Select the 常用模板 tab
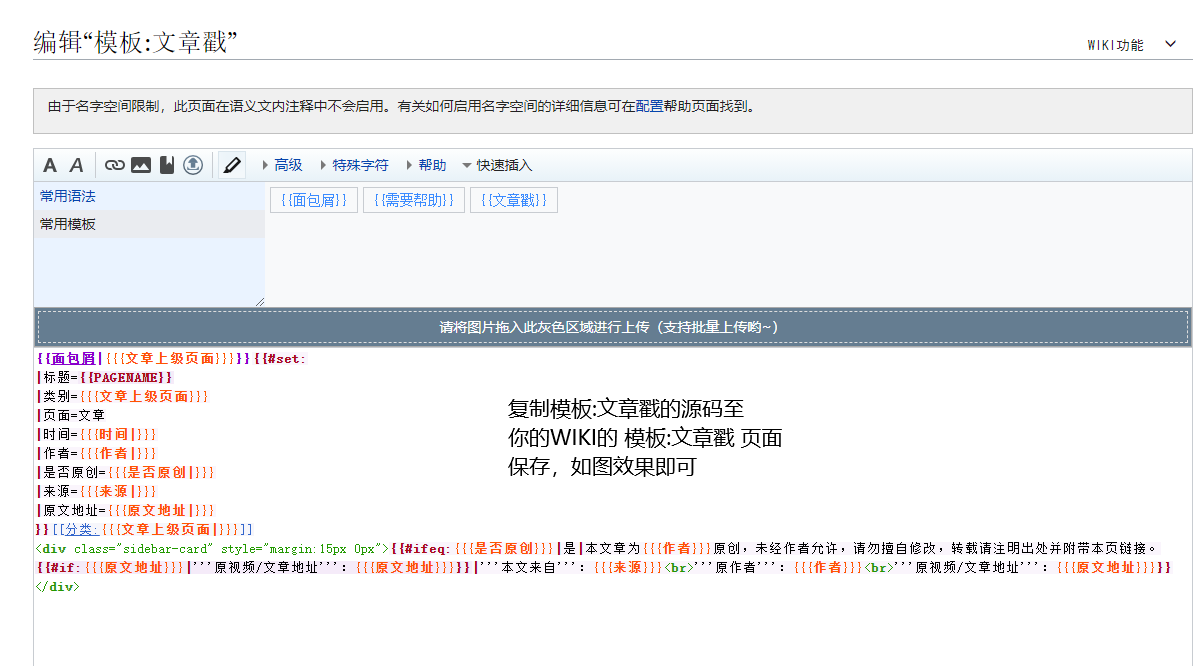Viewport: 1202px width, 666px height. [68, 225]
